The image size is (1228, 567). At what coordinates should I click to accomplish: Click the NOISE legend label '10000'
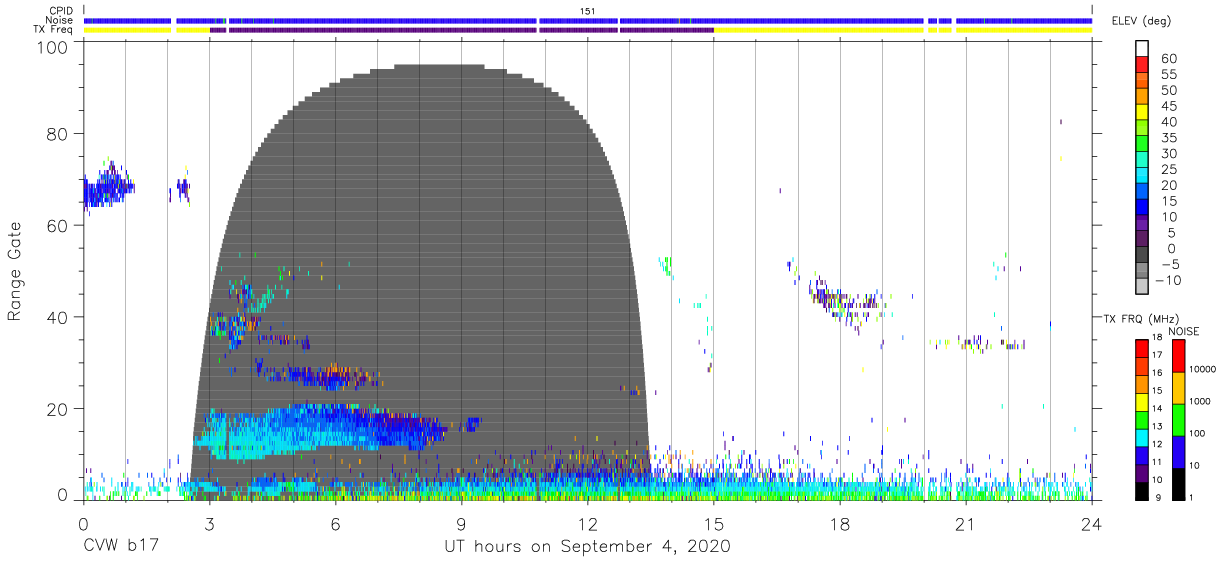tap(1203, 370)
